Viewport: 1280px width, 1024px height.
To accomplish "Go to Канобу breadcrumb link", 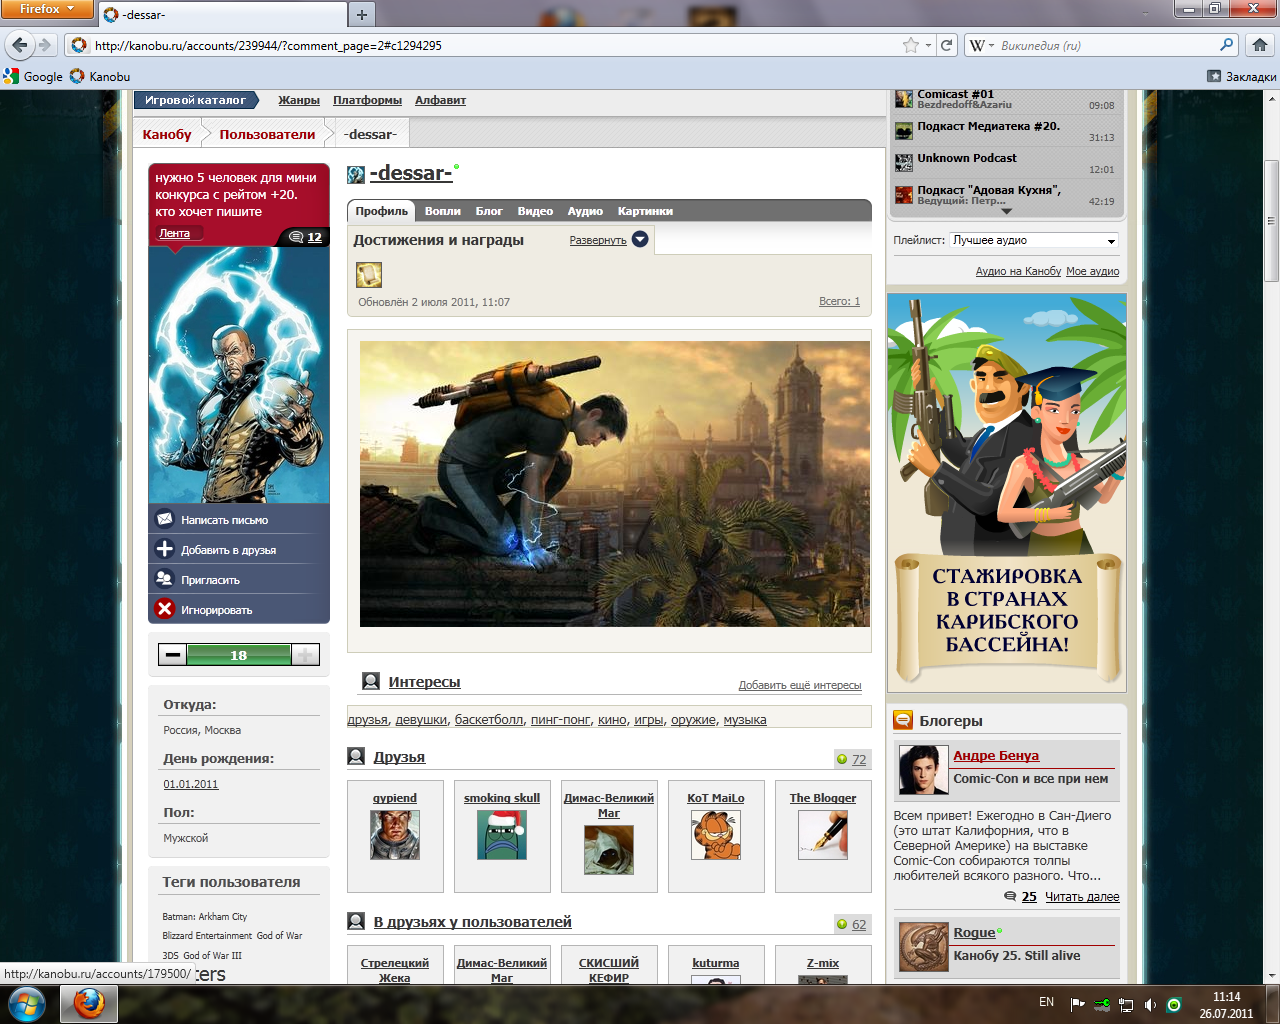I will click(167, 134).
